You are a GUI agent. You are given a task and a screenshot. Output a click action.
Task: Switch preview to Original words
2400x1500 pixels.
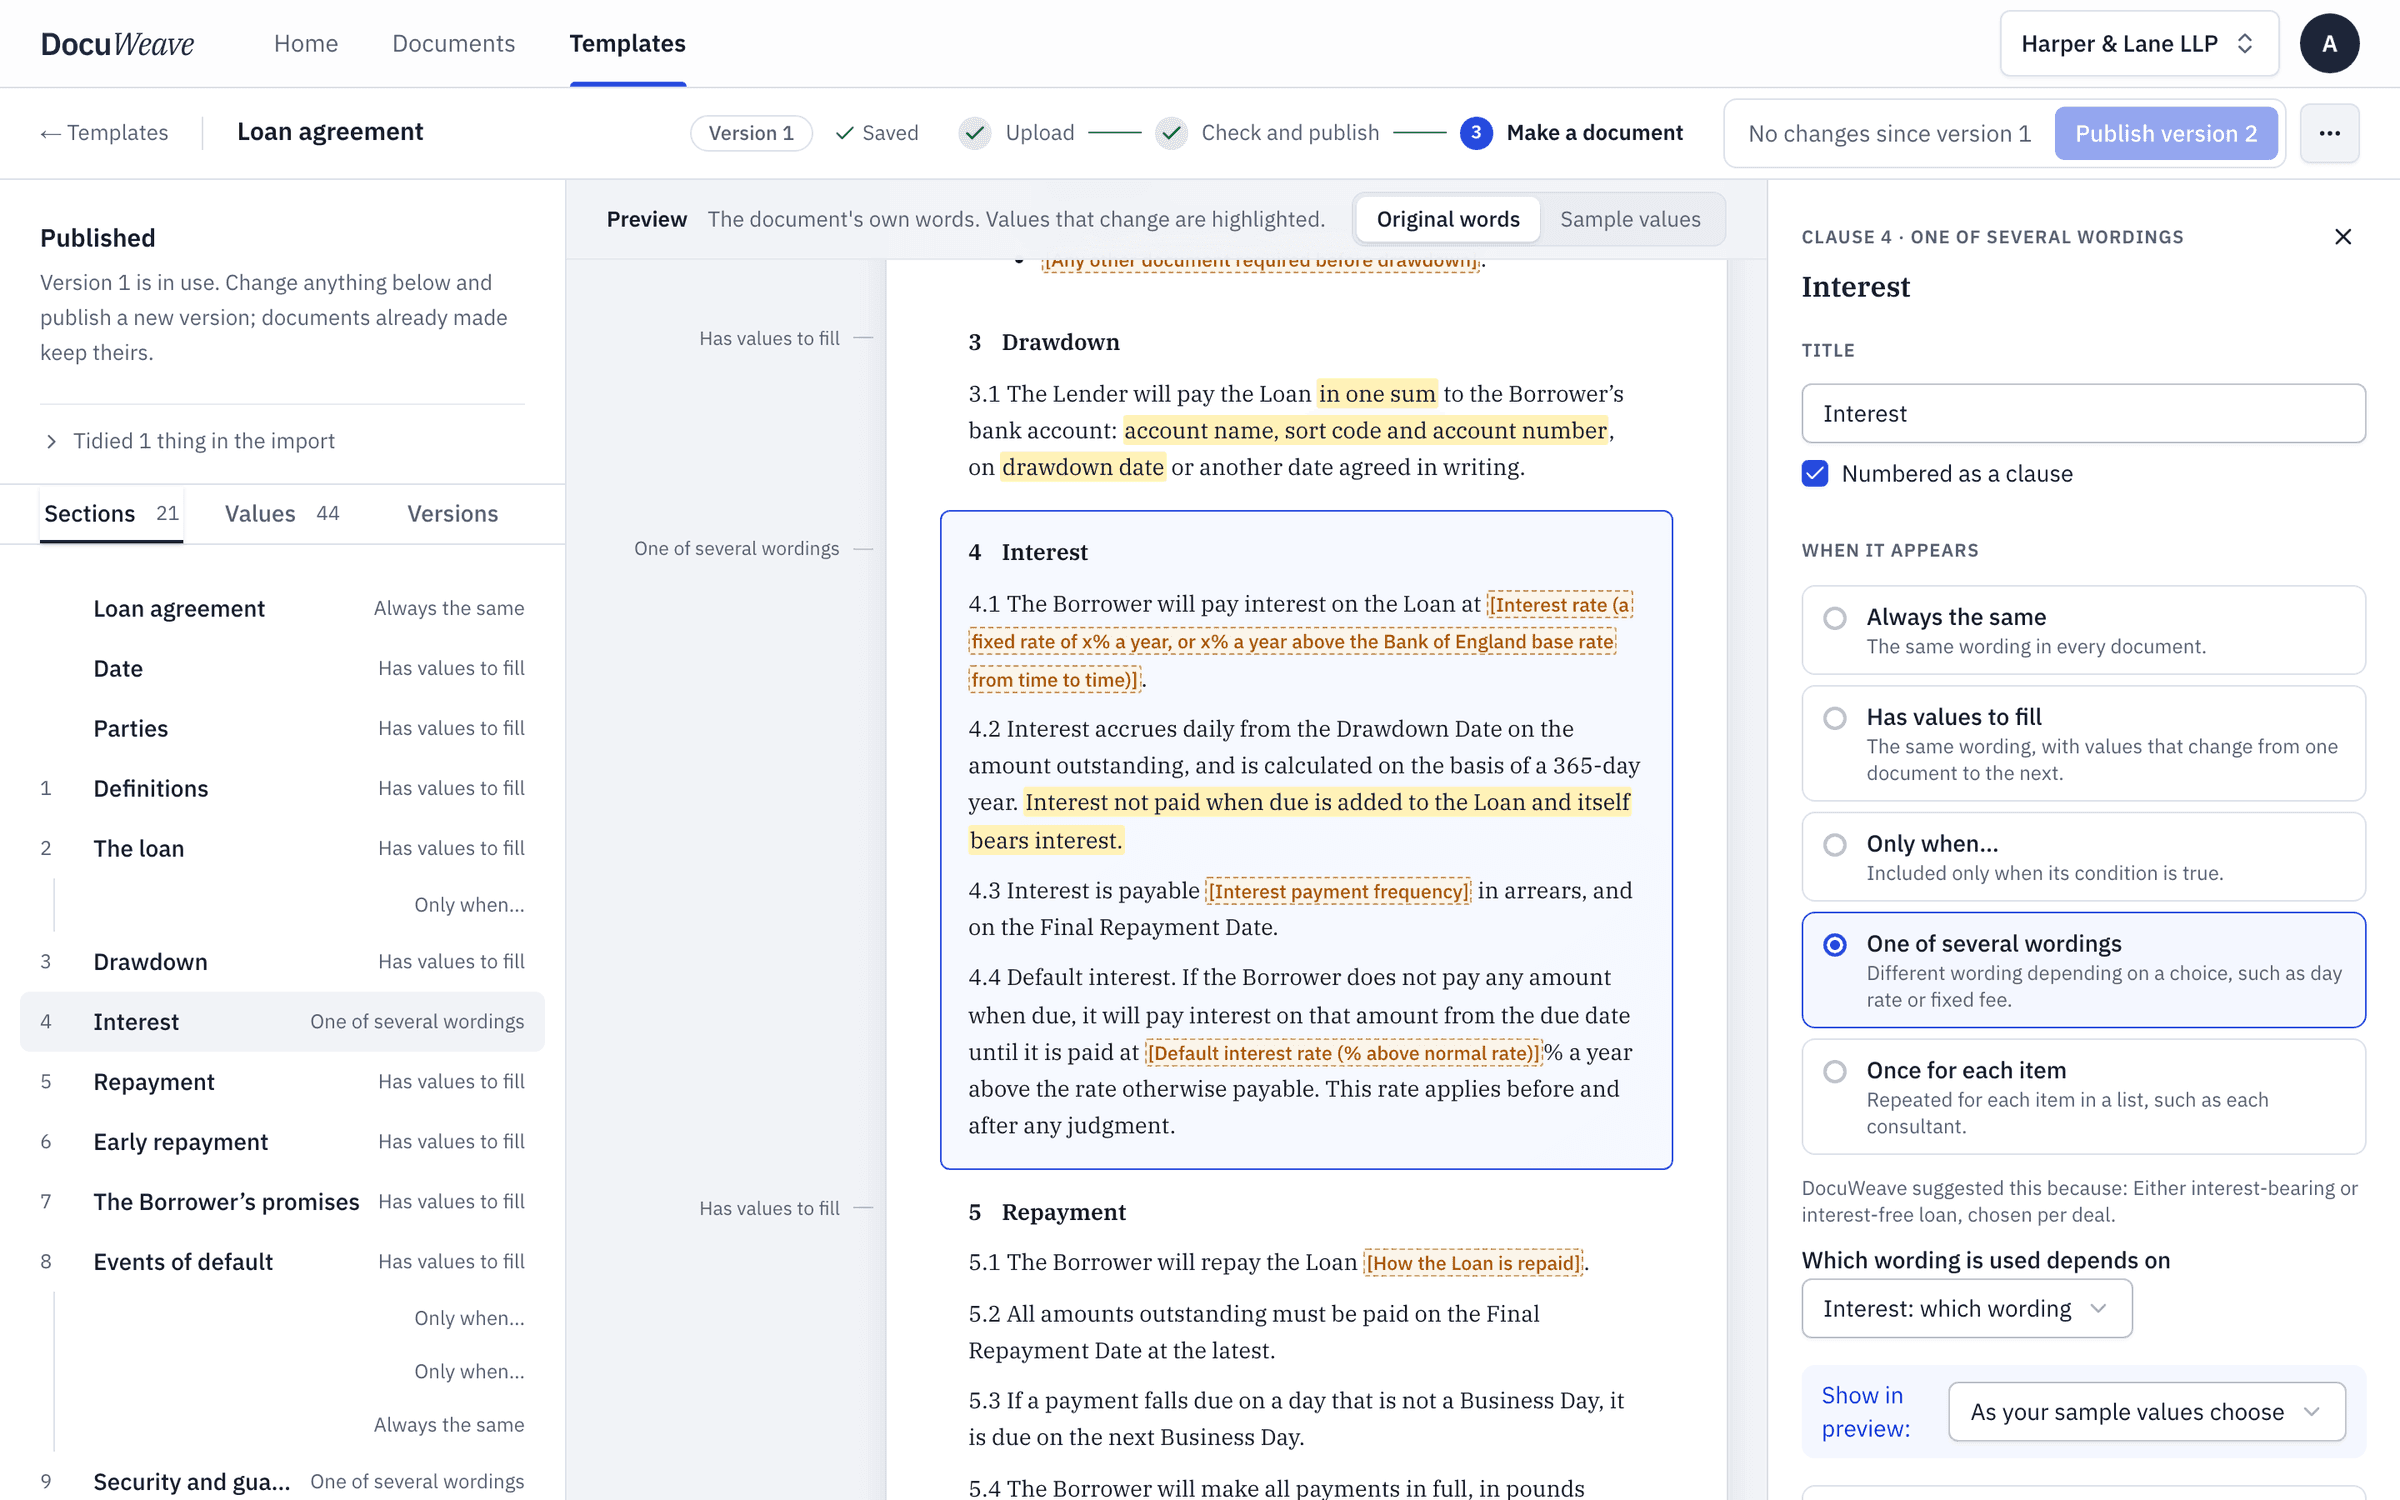pos(1448,219)
